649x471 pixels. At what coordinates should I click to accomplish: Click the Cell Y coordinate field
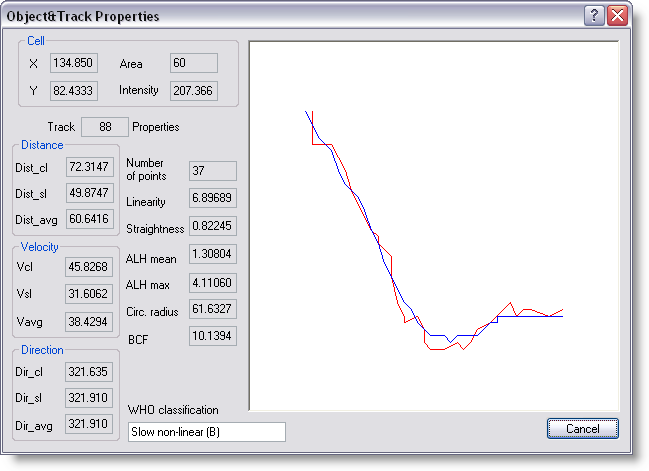[x=74, y=90]
